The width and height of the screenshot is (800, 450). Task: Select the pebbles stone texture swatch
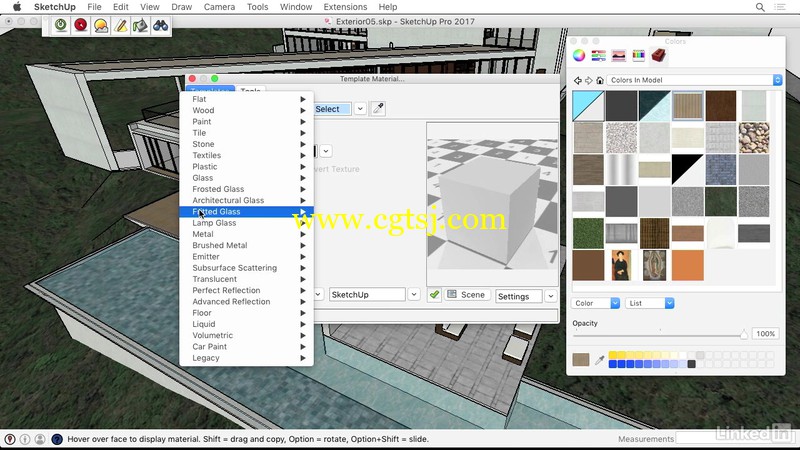(754, 138)
